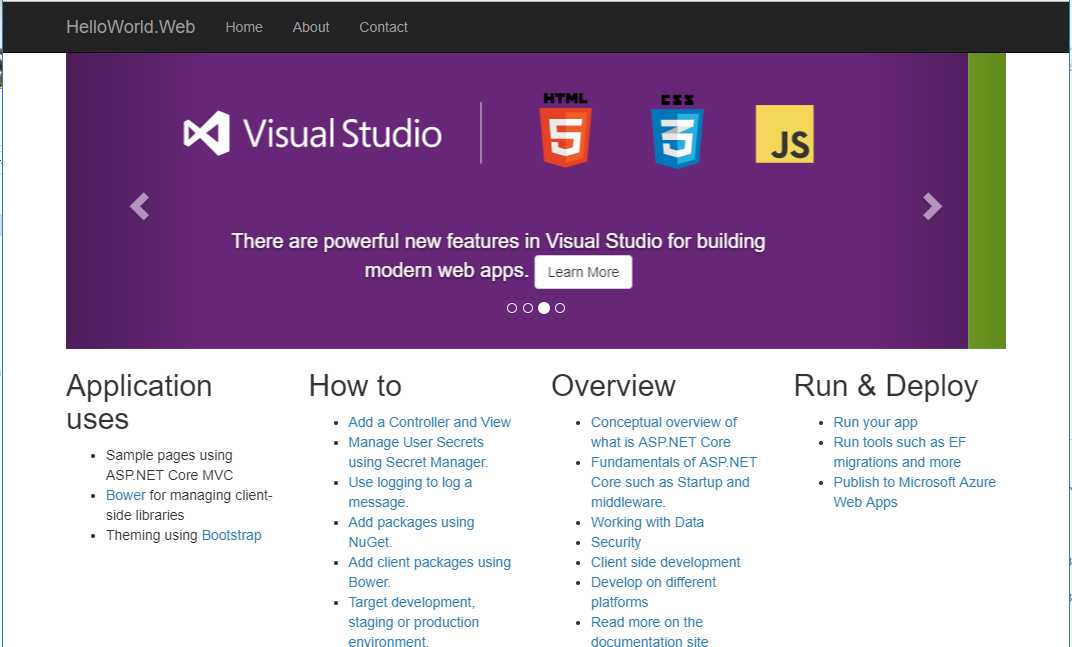Open the Security link under Overview
Viewport: 1072px width, 647px height.
point(616,542)
